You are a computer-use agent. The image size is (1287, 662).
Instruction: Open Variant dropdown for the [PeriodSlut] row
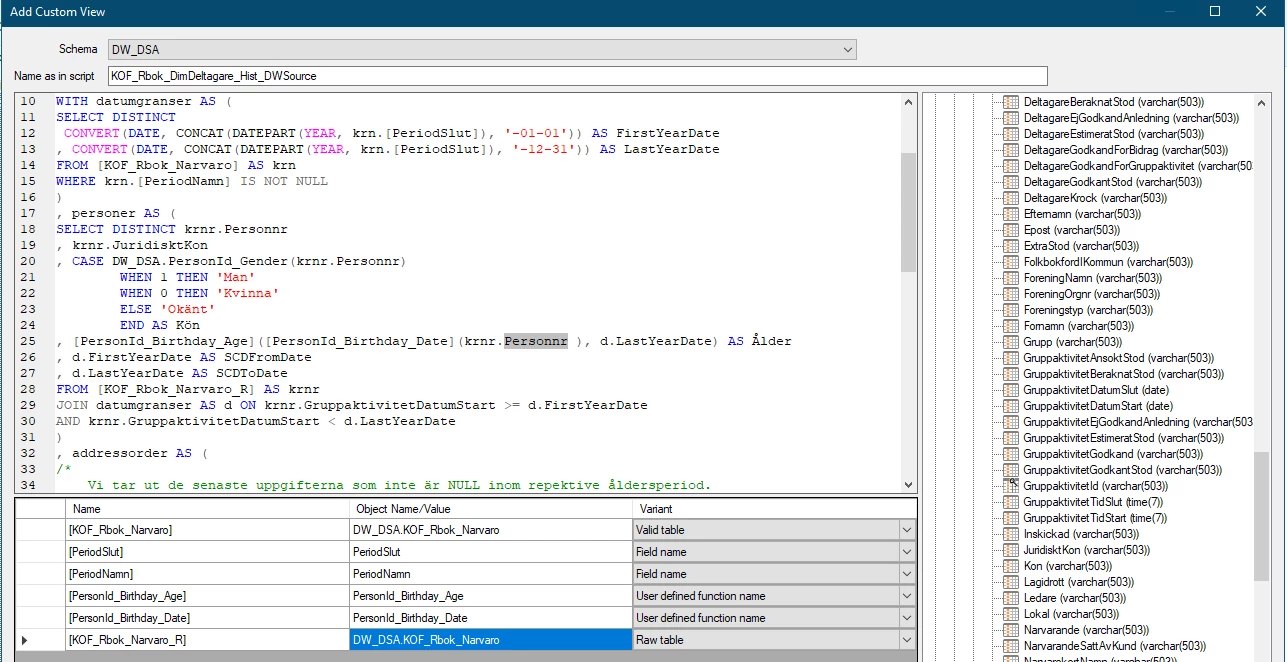coord(906,552)
